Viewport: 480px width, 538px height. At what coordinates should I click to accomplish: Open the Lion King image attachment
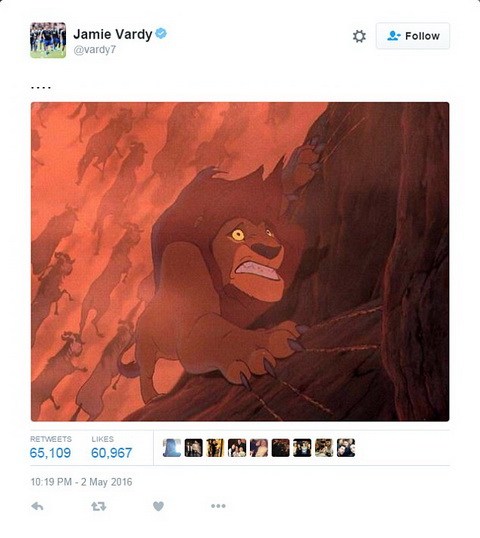point(240,261)
